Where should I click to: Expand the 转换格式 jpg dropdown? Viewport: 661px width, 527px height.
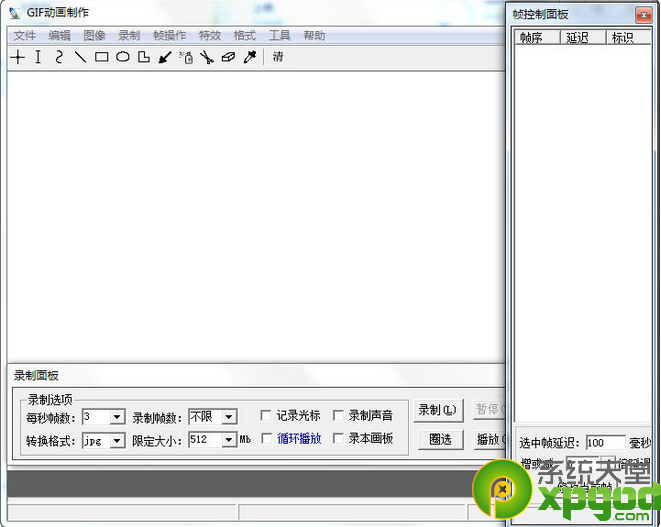[x=117, y=440]
